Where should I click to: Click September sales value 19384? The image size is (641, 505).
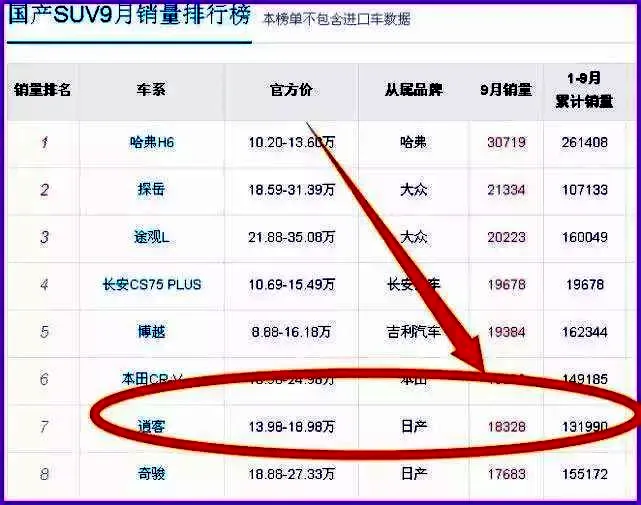(x=507, y=332)
